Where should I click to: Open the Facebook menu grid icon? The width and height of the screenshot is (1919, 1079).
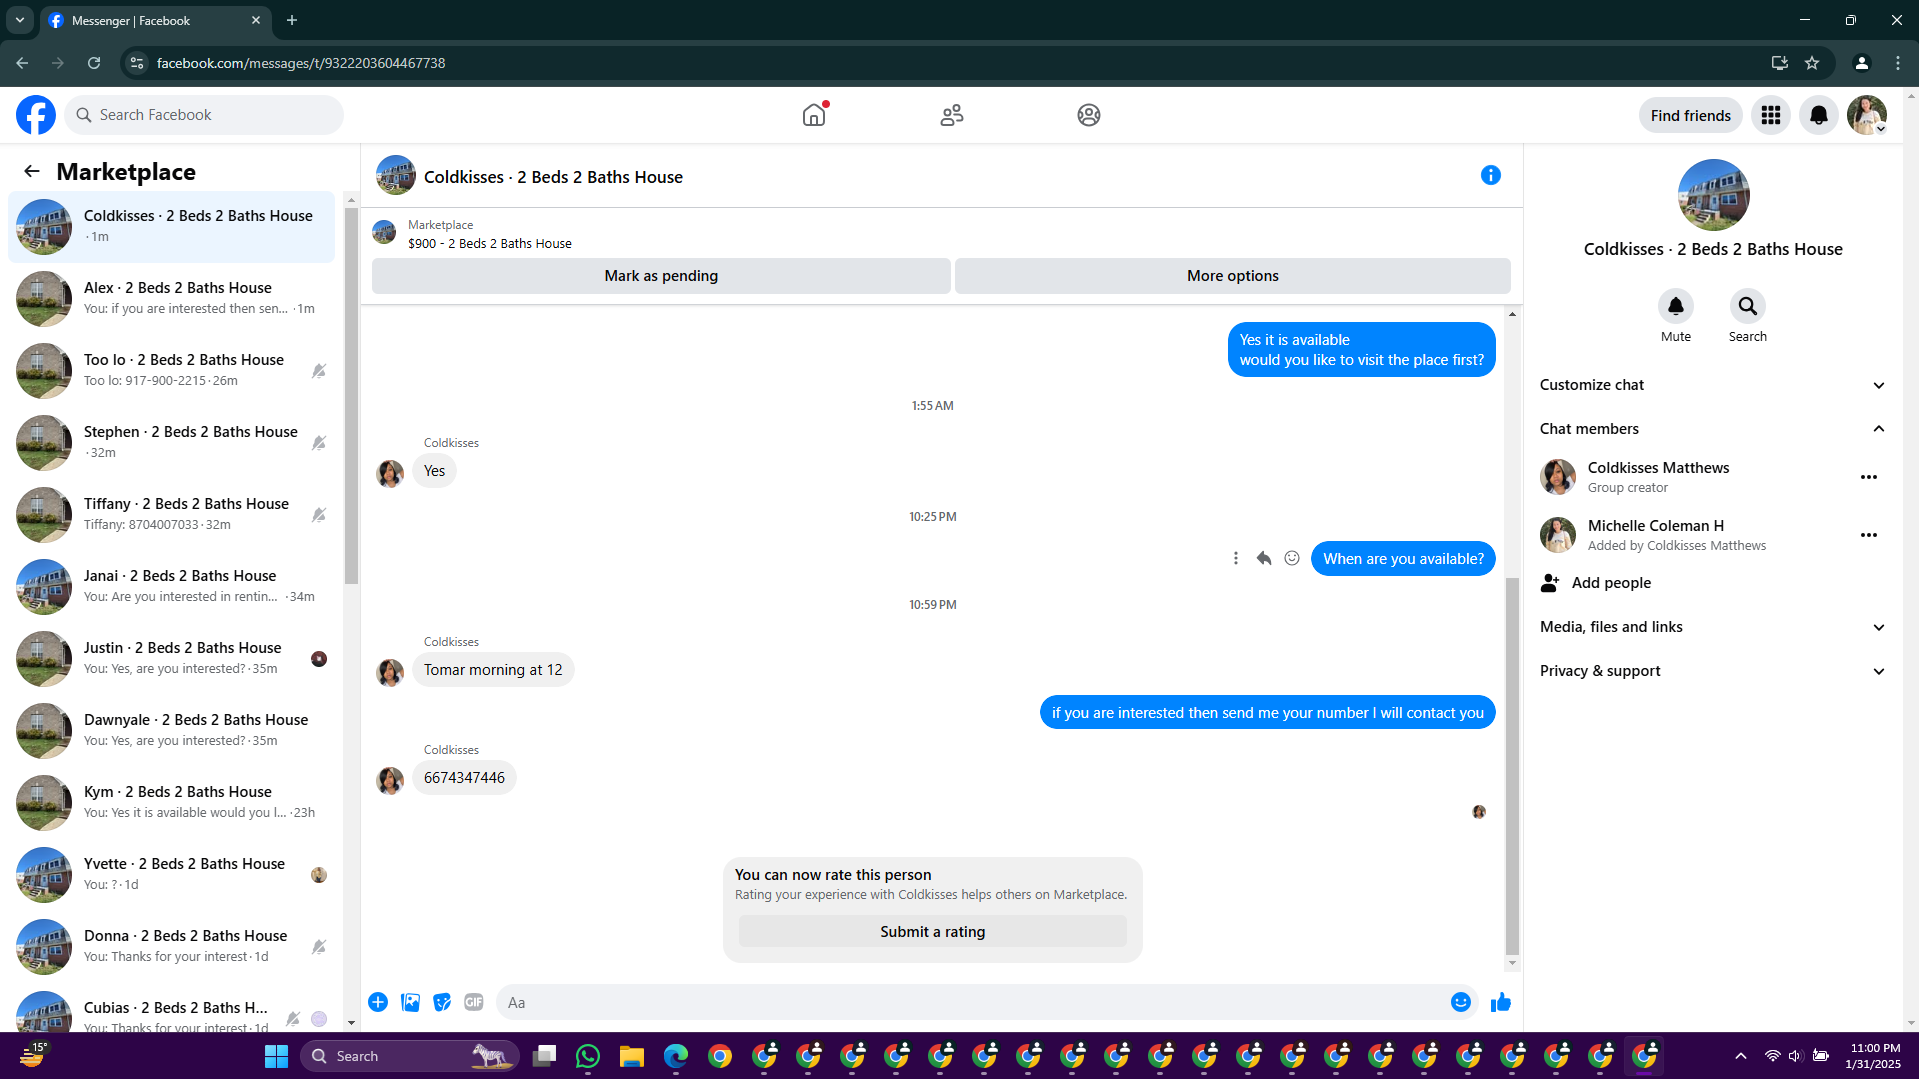pos(1771,115)
